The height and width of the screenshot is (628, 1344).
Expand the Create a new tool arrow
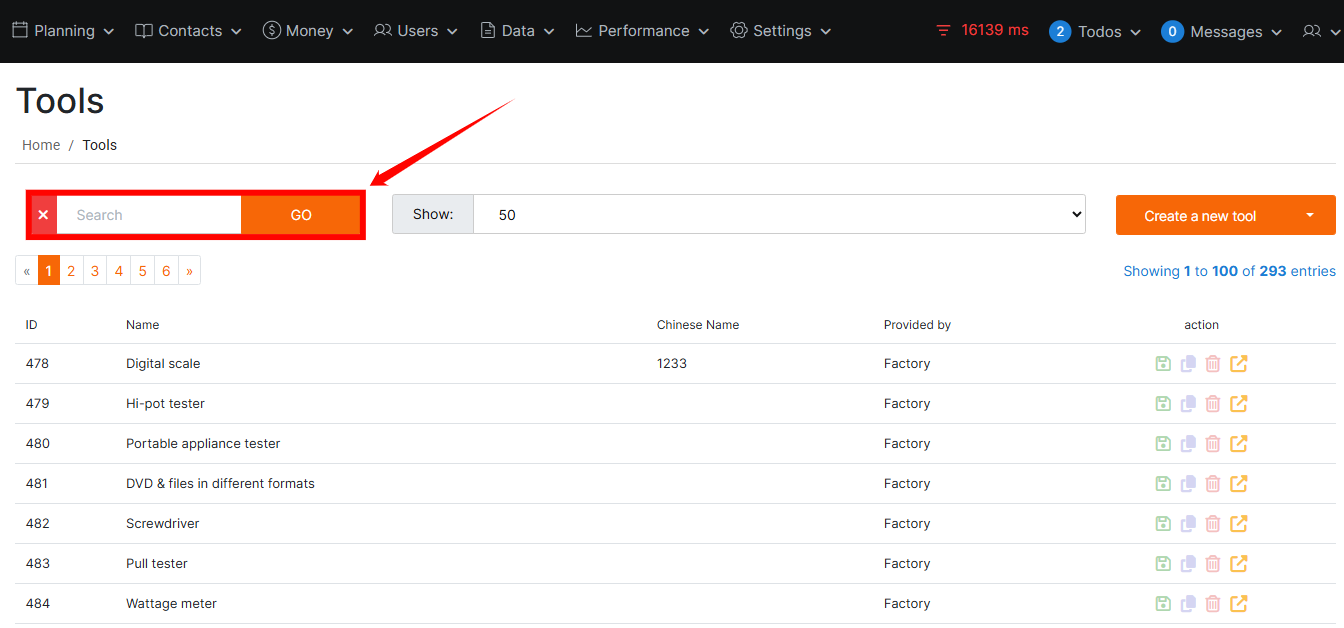(x=1309, y=215)
